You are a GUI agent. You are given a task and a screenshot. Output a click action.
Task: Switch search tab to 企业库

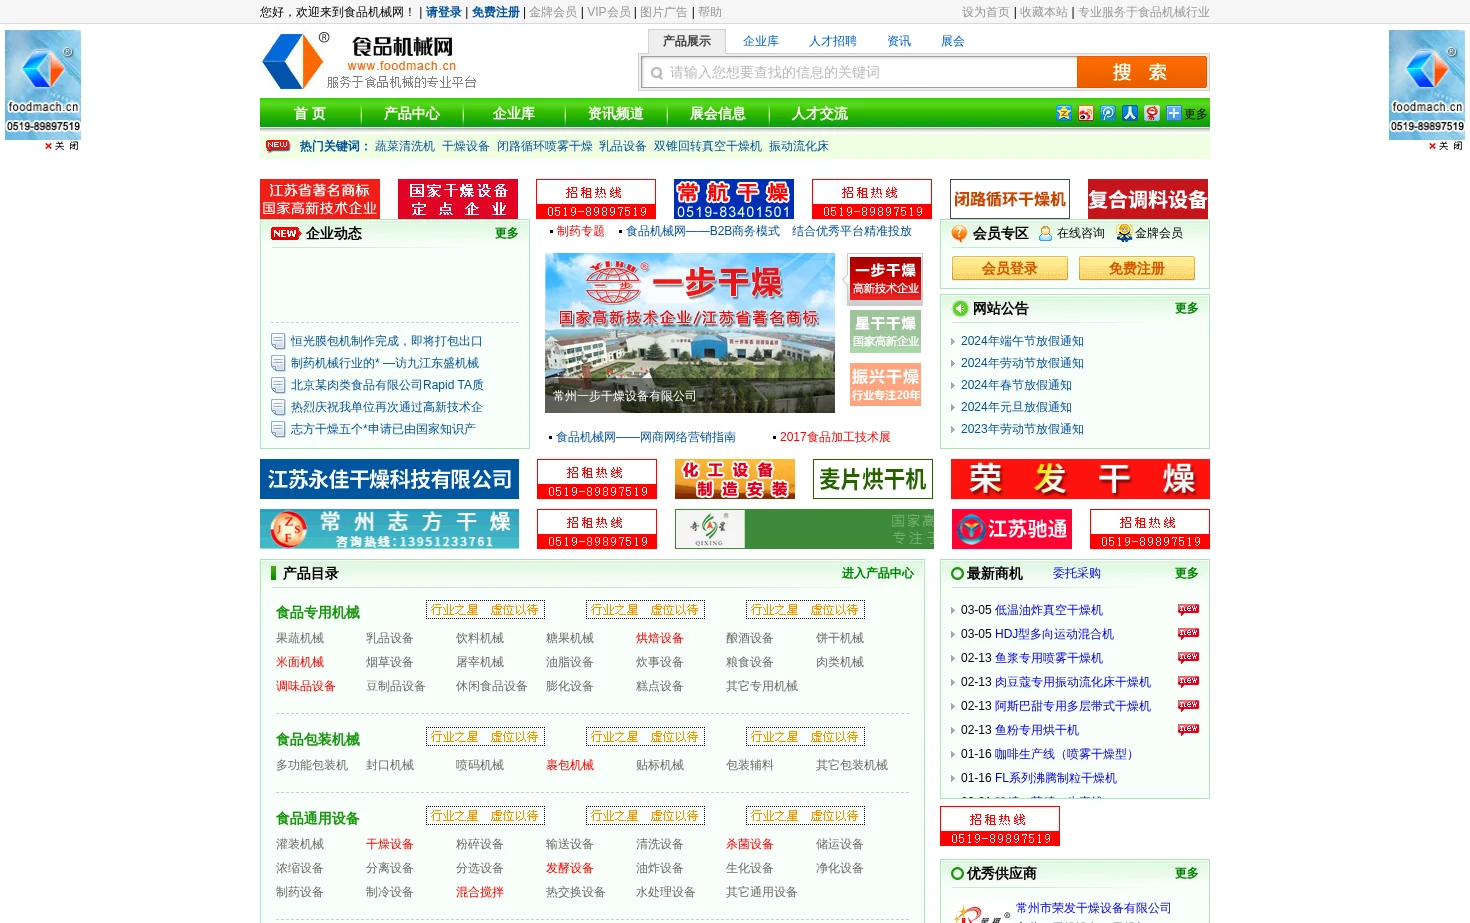(761, 41)
